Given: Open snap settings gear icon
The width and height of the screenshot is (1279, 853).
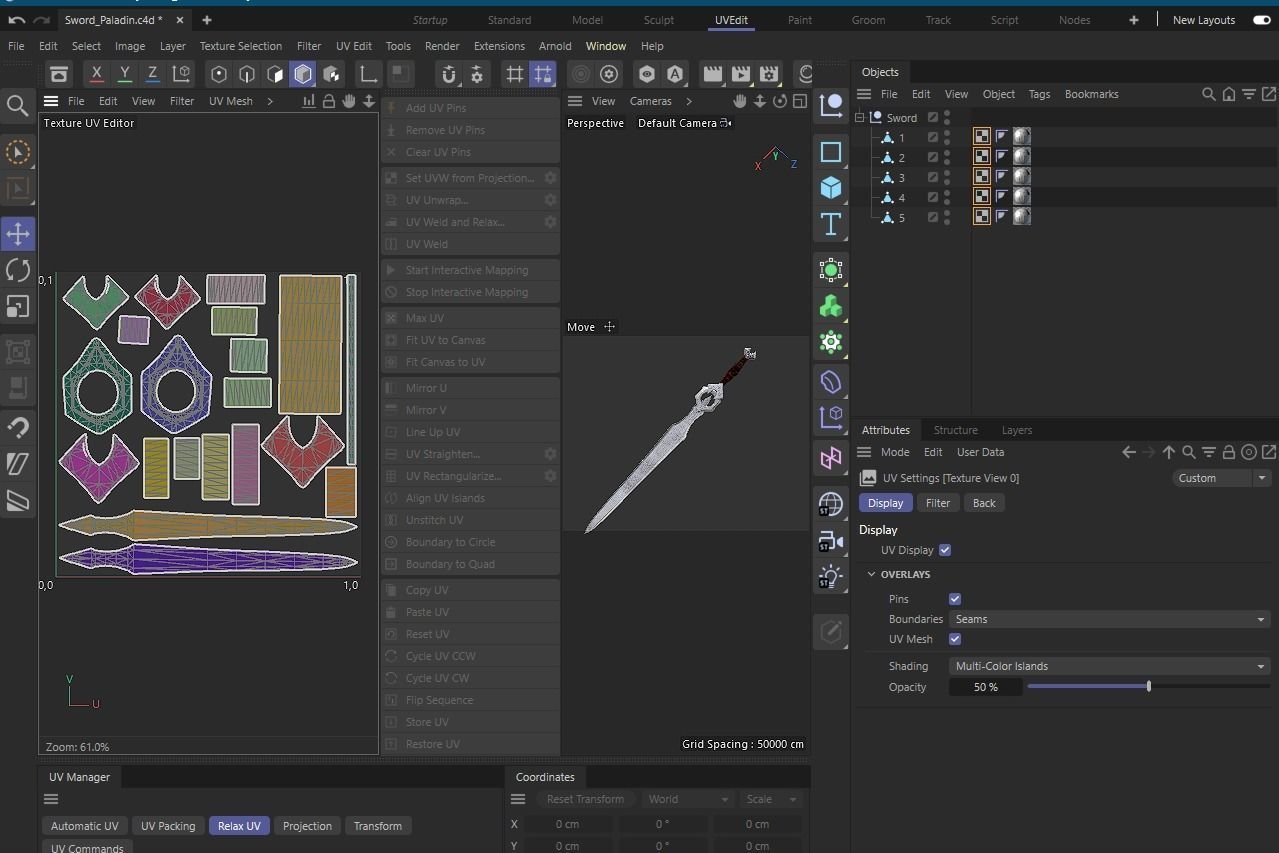Looking at the screenshot, I should pos(477,74).
